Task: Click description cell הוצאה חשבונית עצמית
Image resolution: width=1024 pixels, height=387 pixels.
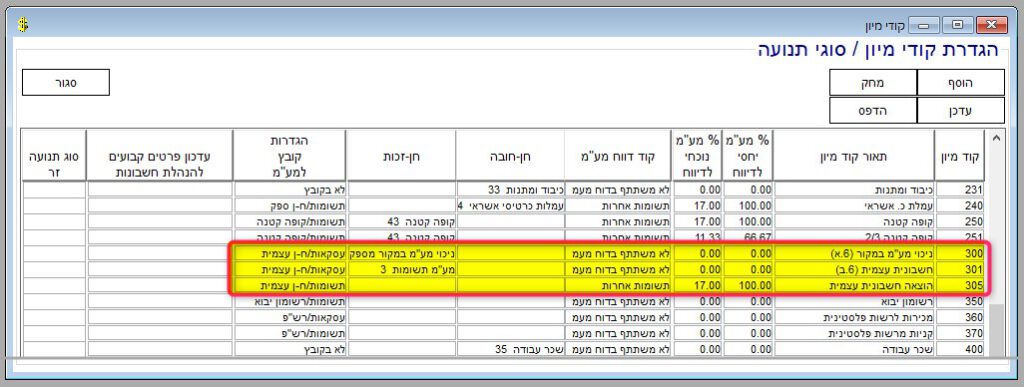Action: 854,285
